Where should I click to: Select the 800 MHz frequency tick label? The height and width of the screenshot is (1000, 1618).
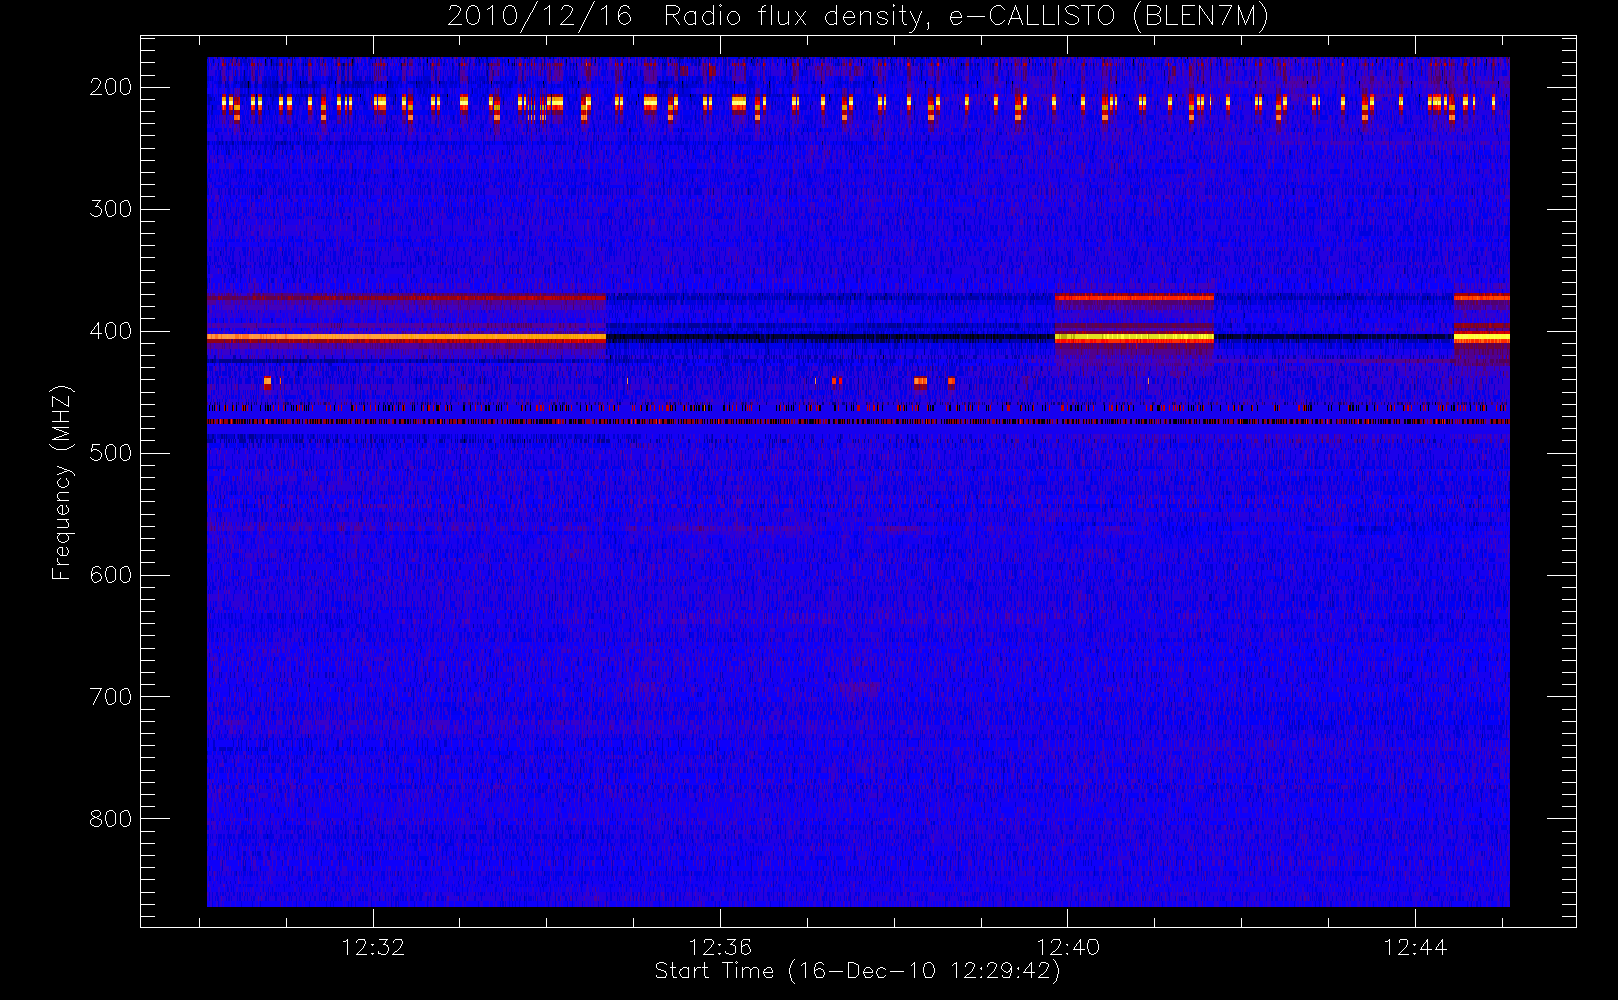click(x=110, y=819)
